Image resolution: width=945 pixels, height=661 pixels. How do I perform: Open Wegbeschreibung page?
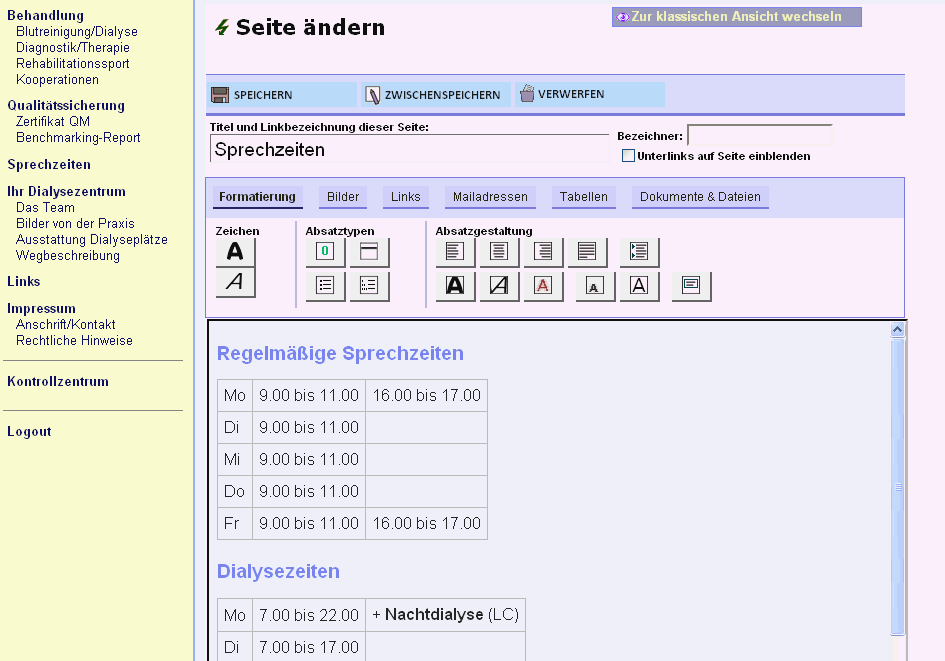point(68,255)
